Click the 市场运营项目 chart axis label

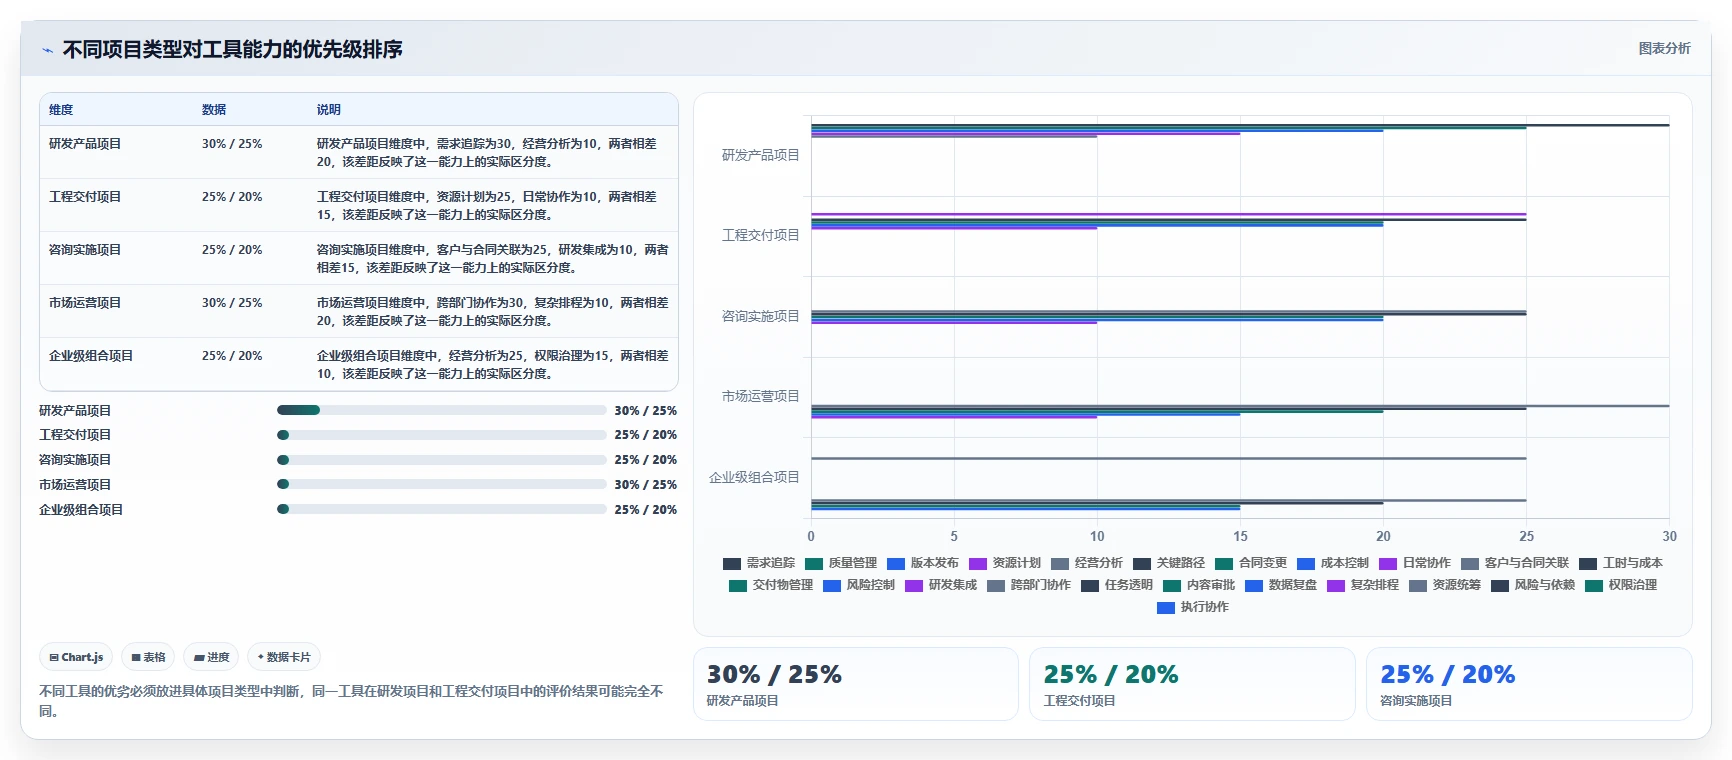(x=761, y=396)
